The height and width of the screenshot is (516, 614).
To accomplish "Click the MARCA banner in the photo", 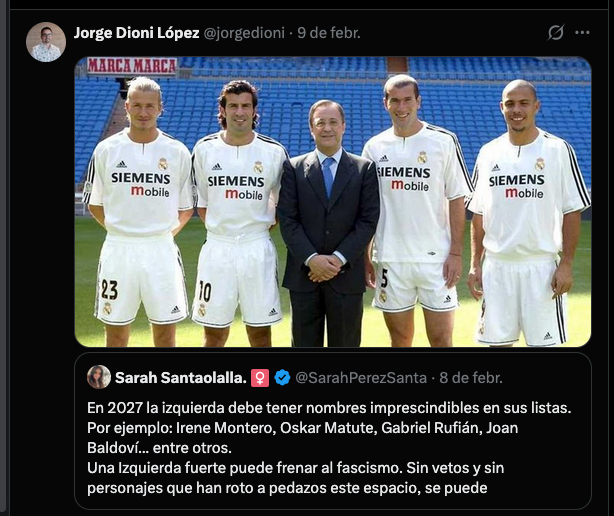I will pos(132,66).
